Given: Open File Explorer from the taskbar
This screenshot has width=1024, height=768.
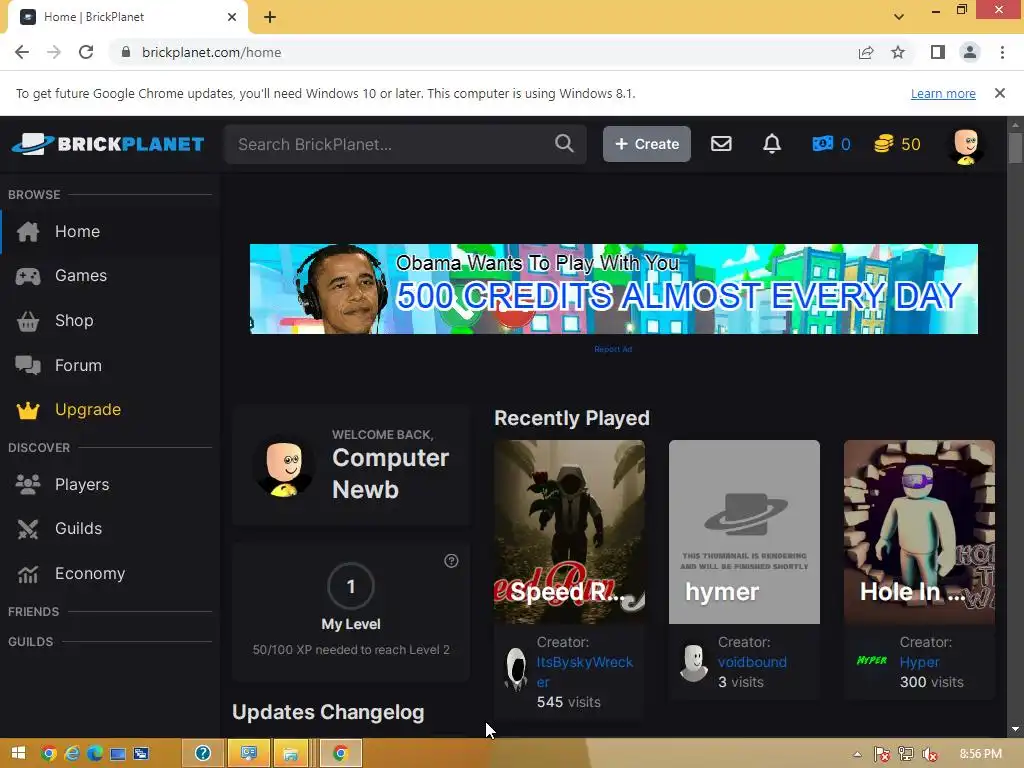Looking at the screenshot, I should [291, 753].
